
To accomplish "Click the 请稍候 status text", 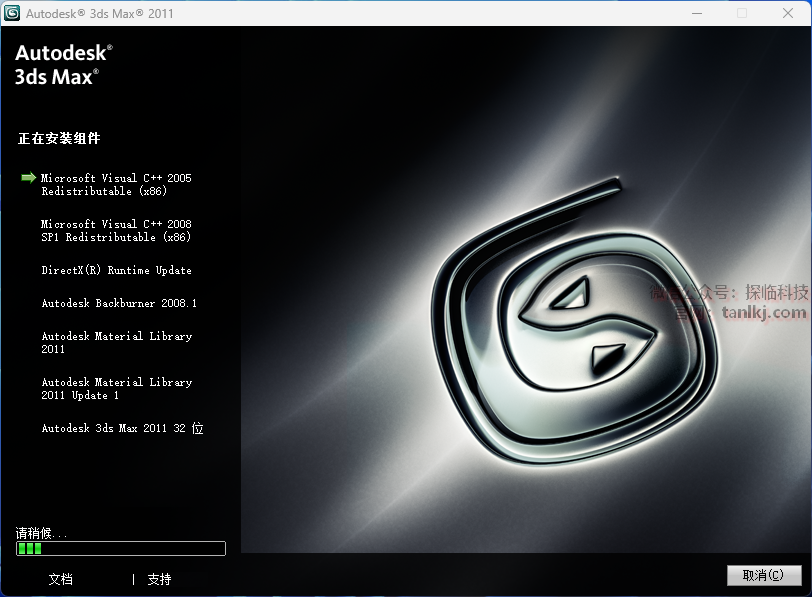I will [42, 533].
